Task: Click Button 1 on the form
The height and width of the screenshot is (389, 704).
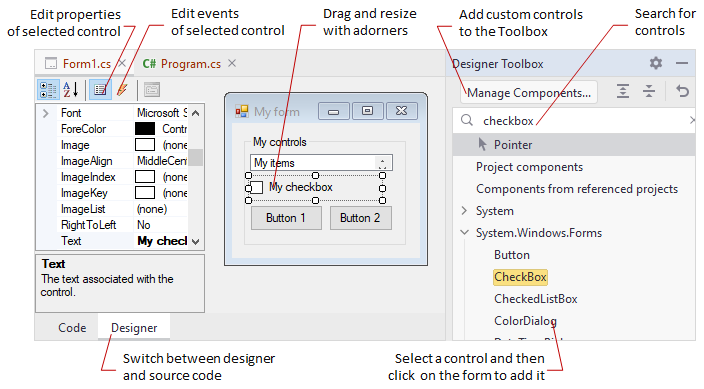Action: [x=286, y=218]
